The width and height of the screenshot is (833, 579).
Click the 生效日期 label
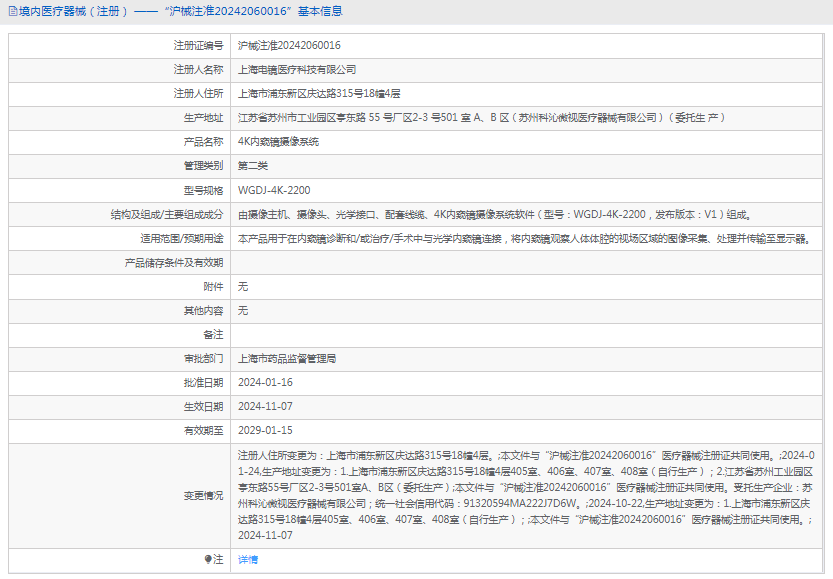pyautogui.click(x=203, y=406)
